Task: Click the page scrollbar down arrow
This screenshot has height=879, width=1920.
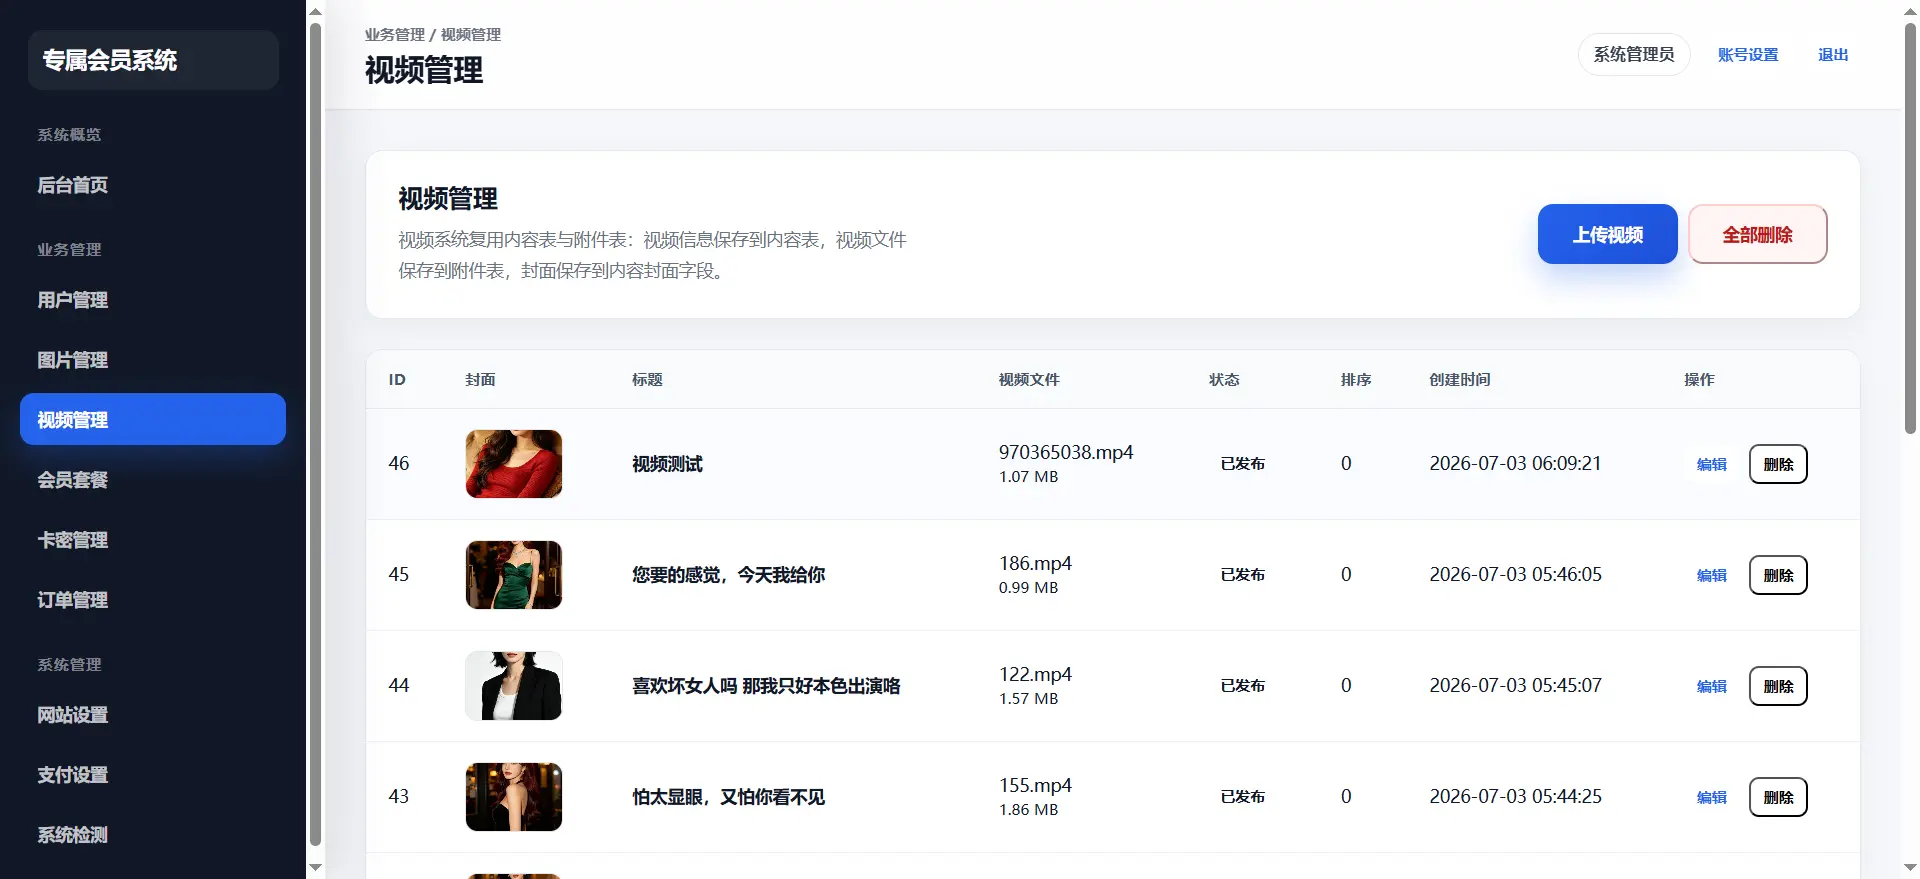Action: [x=1910, y=868]
